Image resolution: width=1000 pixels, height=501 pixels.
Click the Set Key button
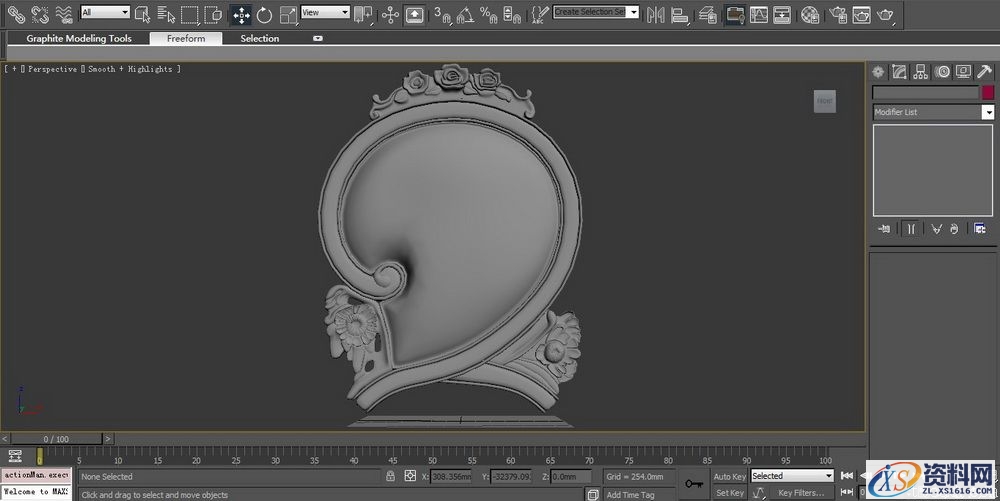pyautogui.click(x=729, y=493)
